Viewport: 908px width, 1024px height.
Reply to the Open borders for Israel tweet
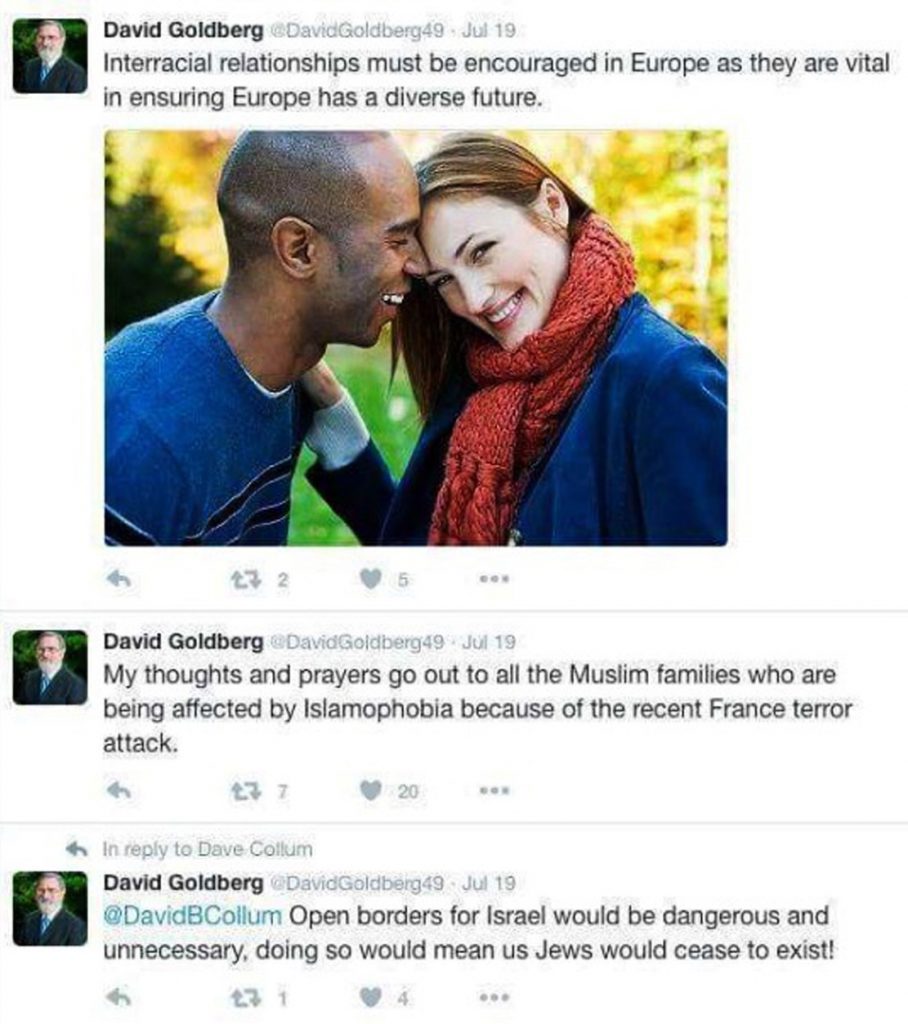point(119,997)
